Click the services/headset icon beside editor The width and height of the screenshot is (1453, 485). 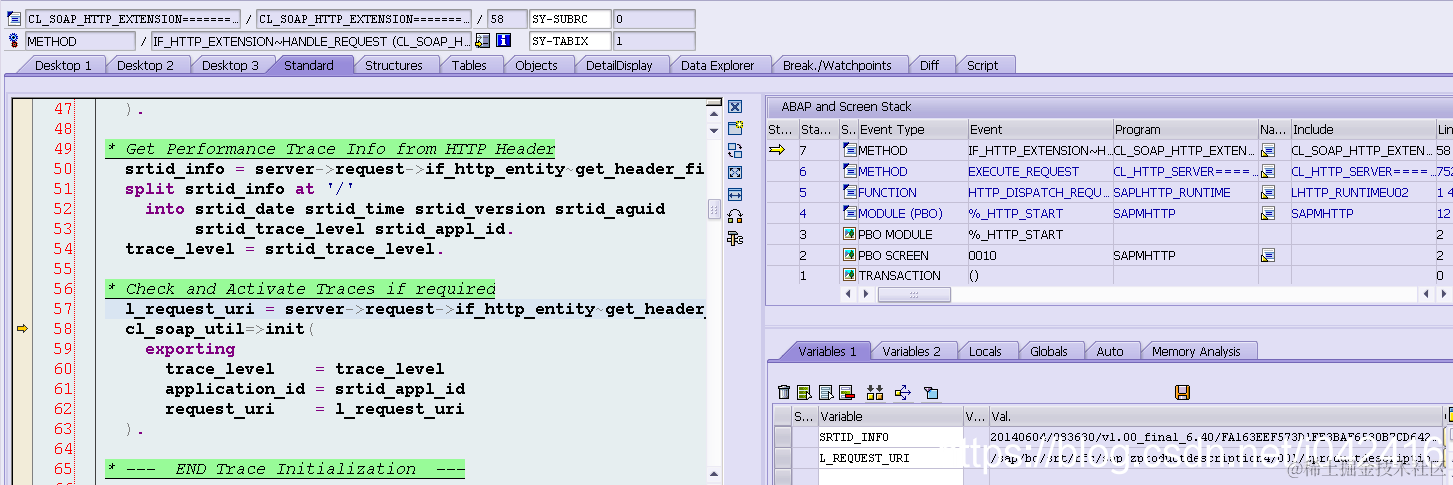click(x=735, y=216)
